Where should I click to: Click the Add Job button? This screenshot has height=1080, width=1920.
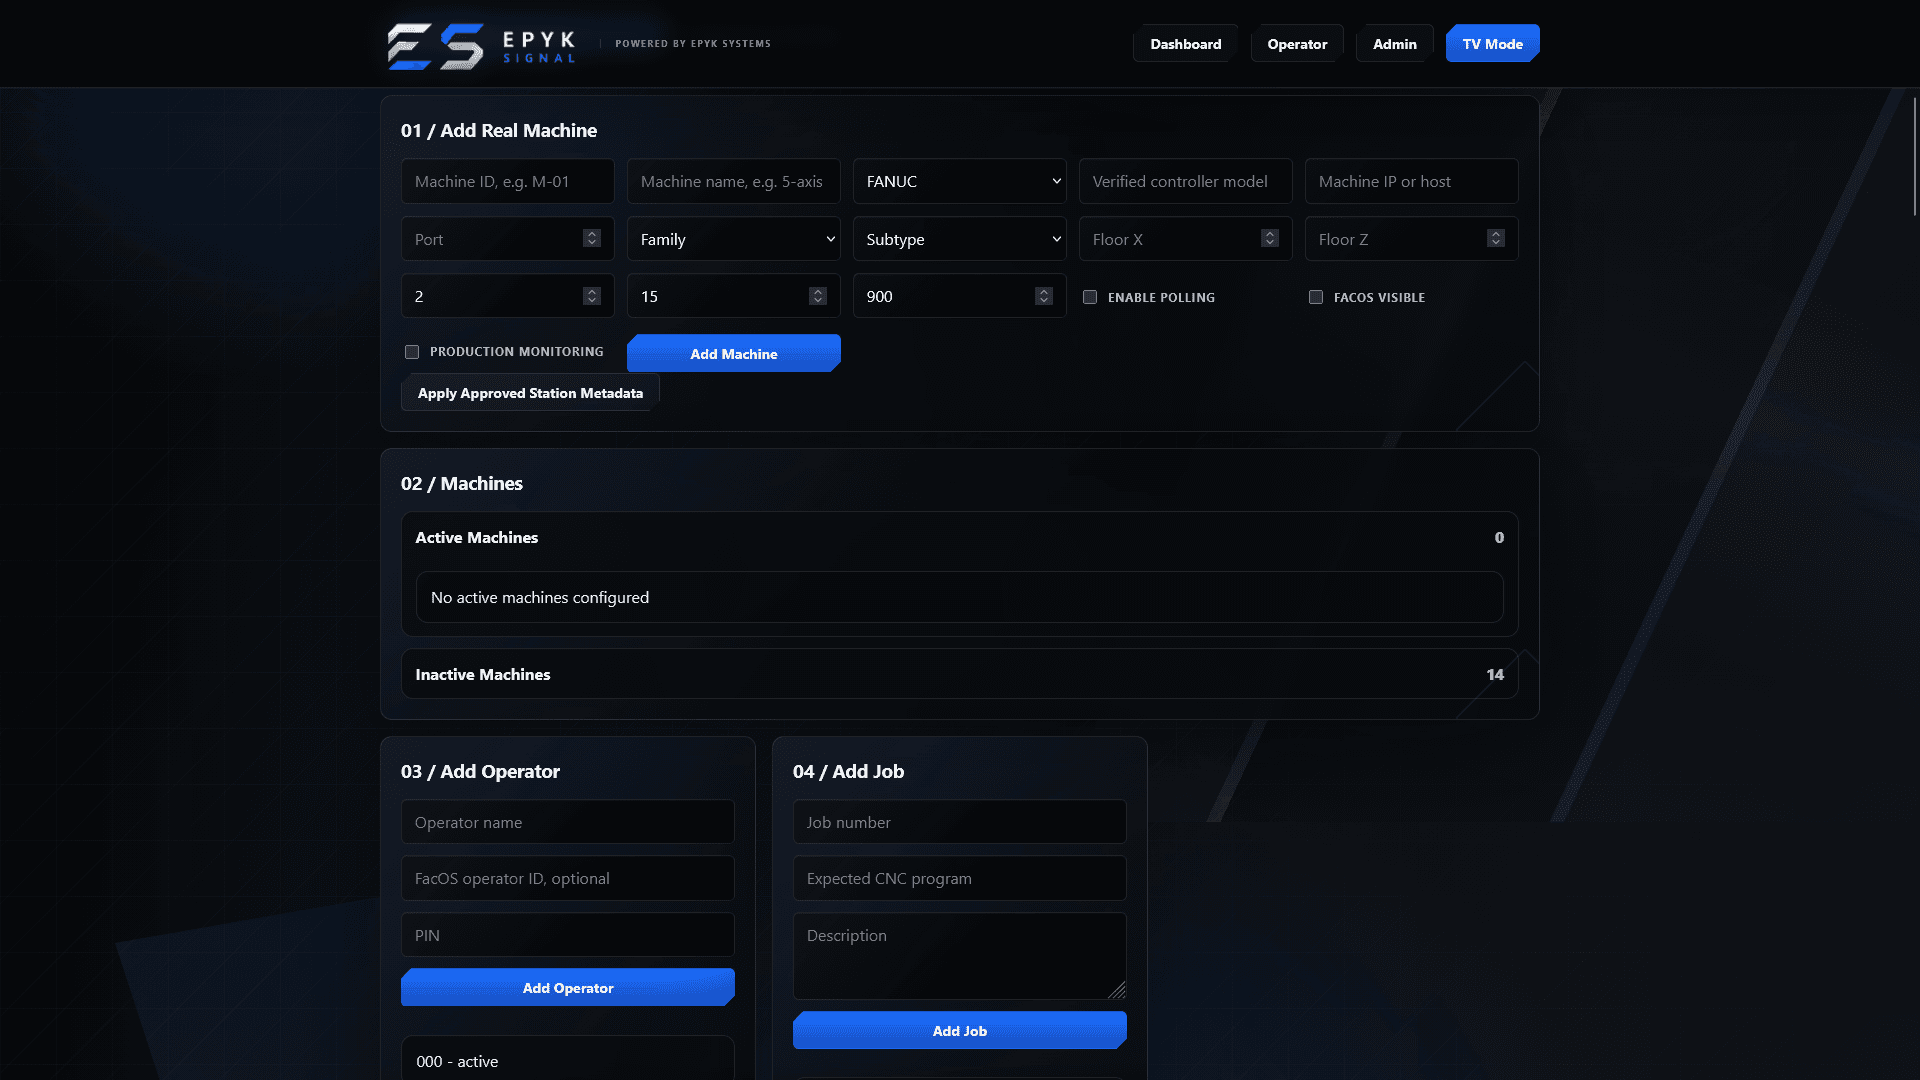click(x=960, y=1030)
